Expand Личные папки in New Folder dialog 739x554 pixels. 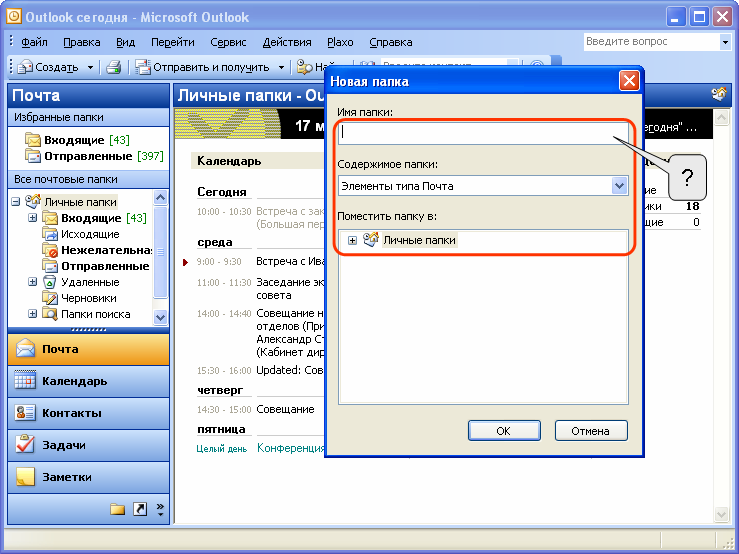coord(352,240)
